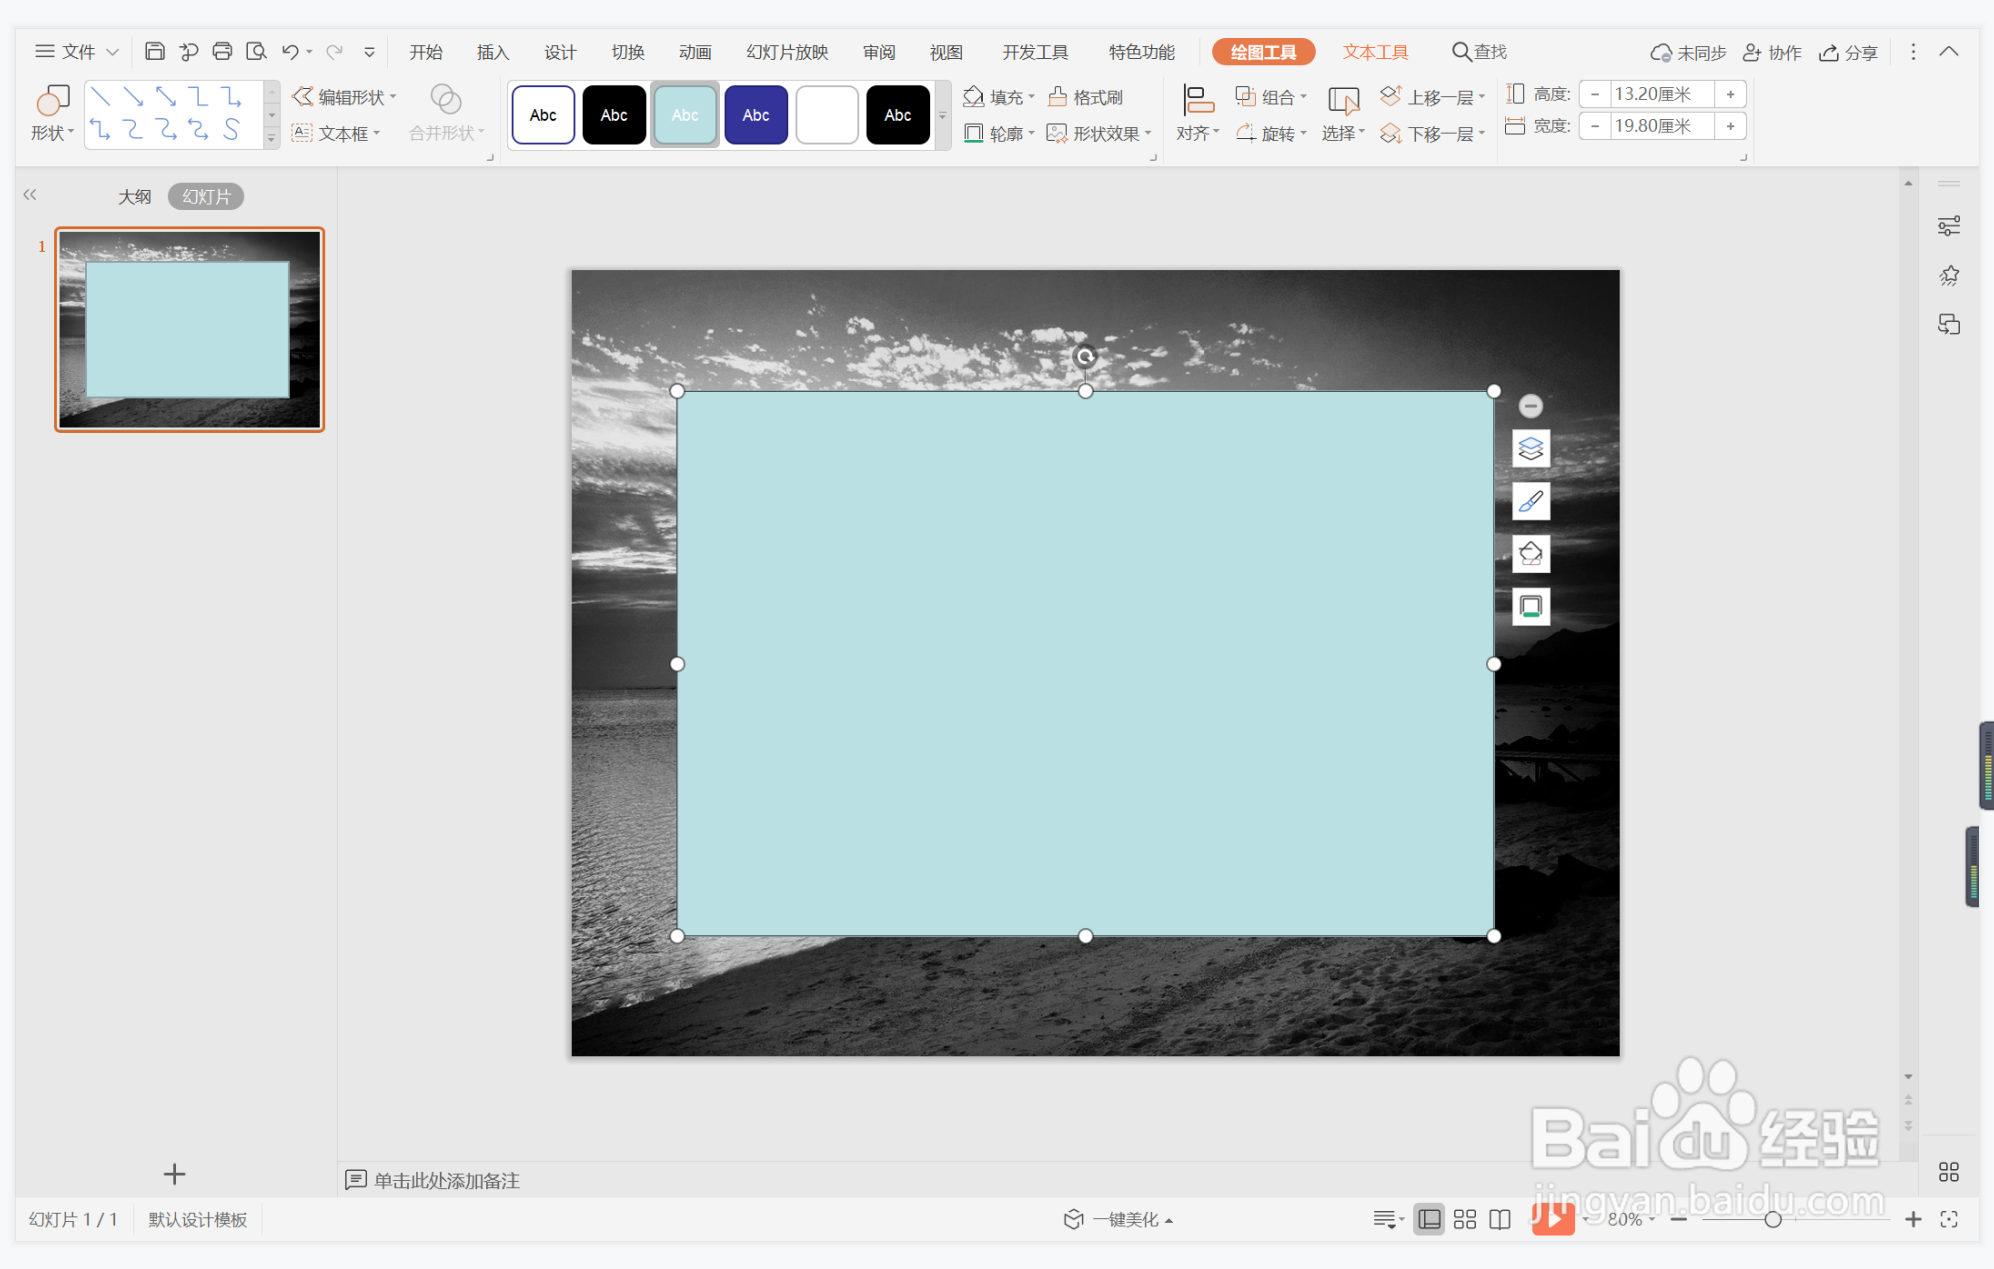Open the Group dropdown
The height and width of the screenshot is (1269, 1994).
1271,97
